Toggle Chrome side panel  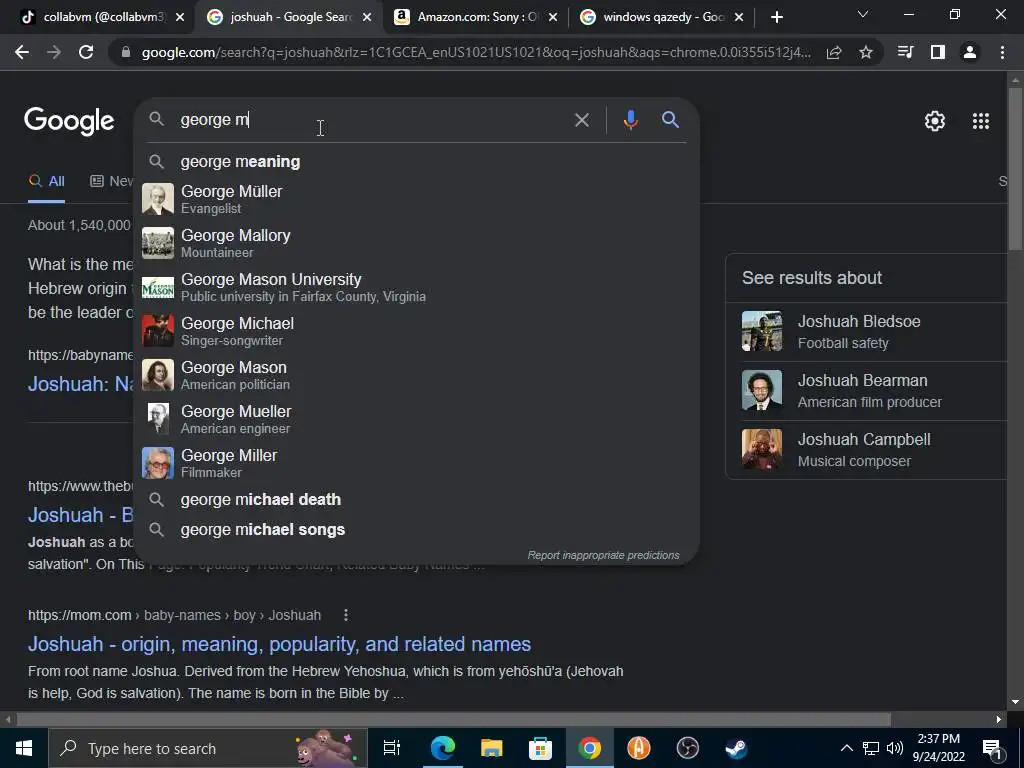[x=937, y=52]
